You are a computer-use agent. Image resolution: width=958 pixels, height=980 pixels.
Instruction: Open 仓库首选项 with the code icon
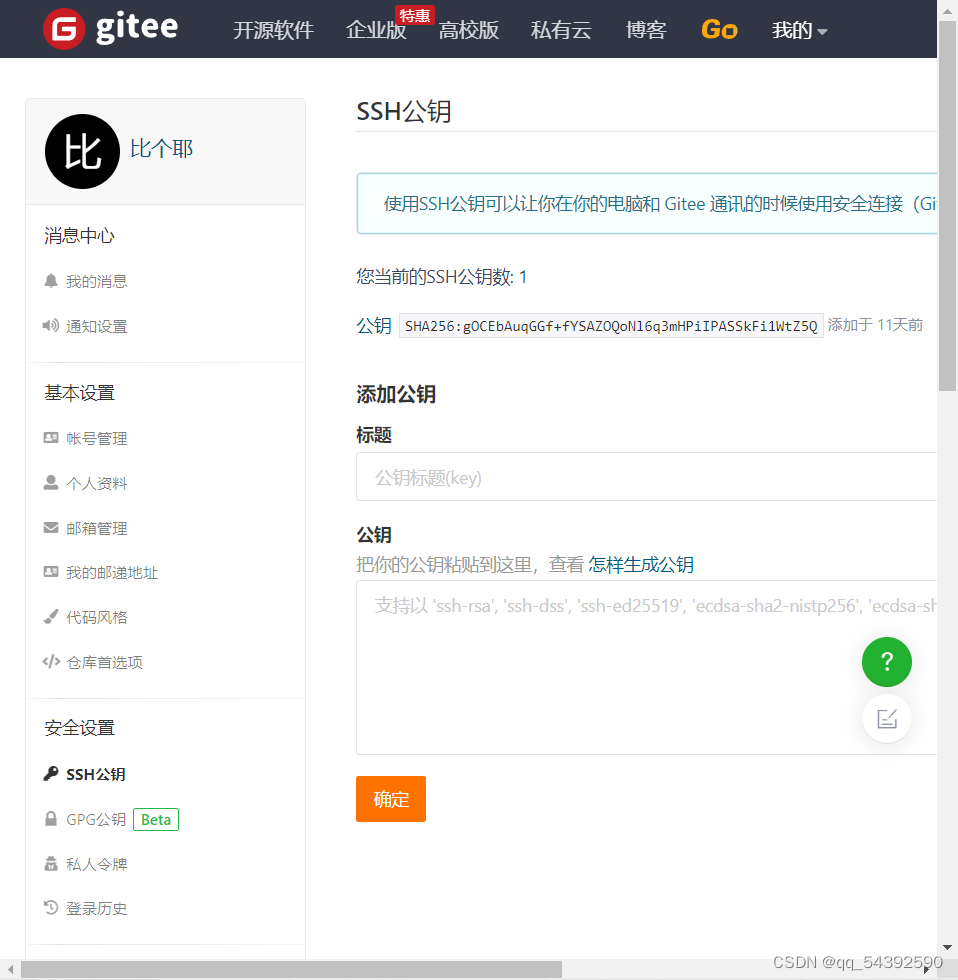click(102, 662)
